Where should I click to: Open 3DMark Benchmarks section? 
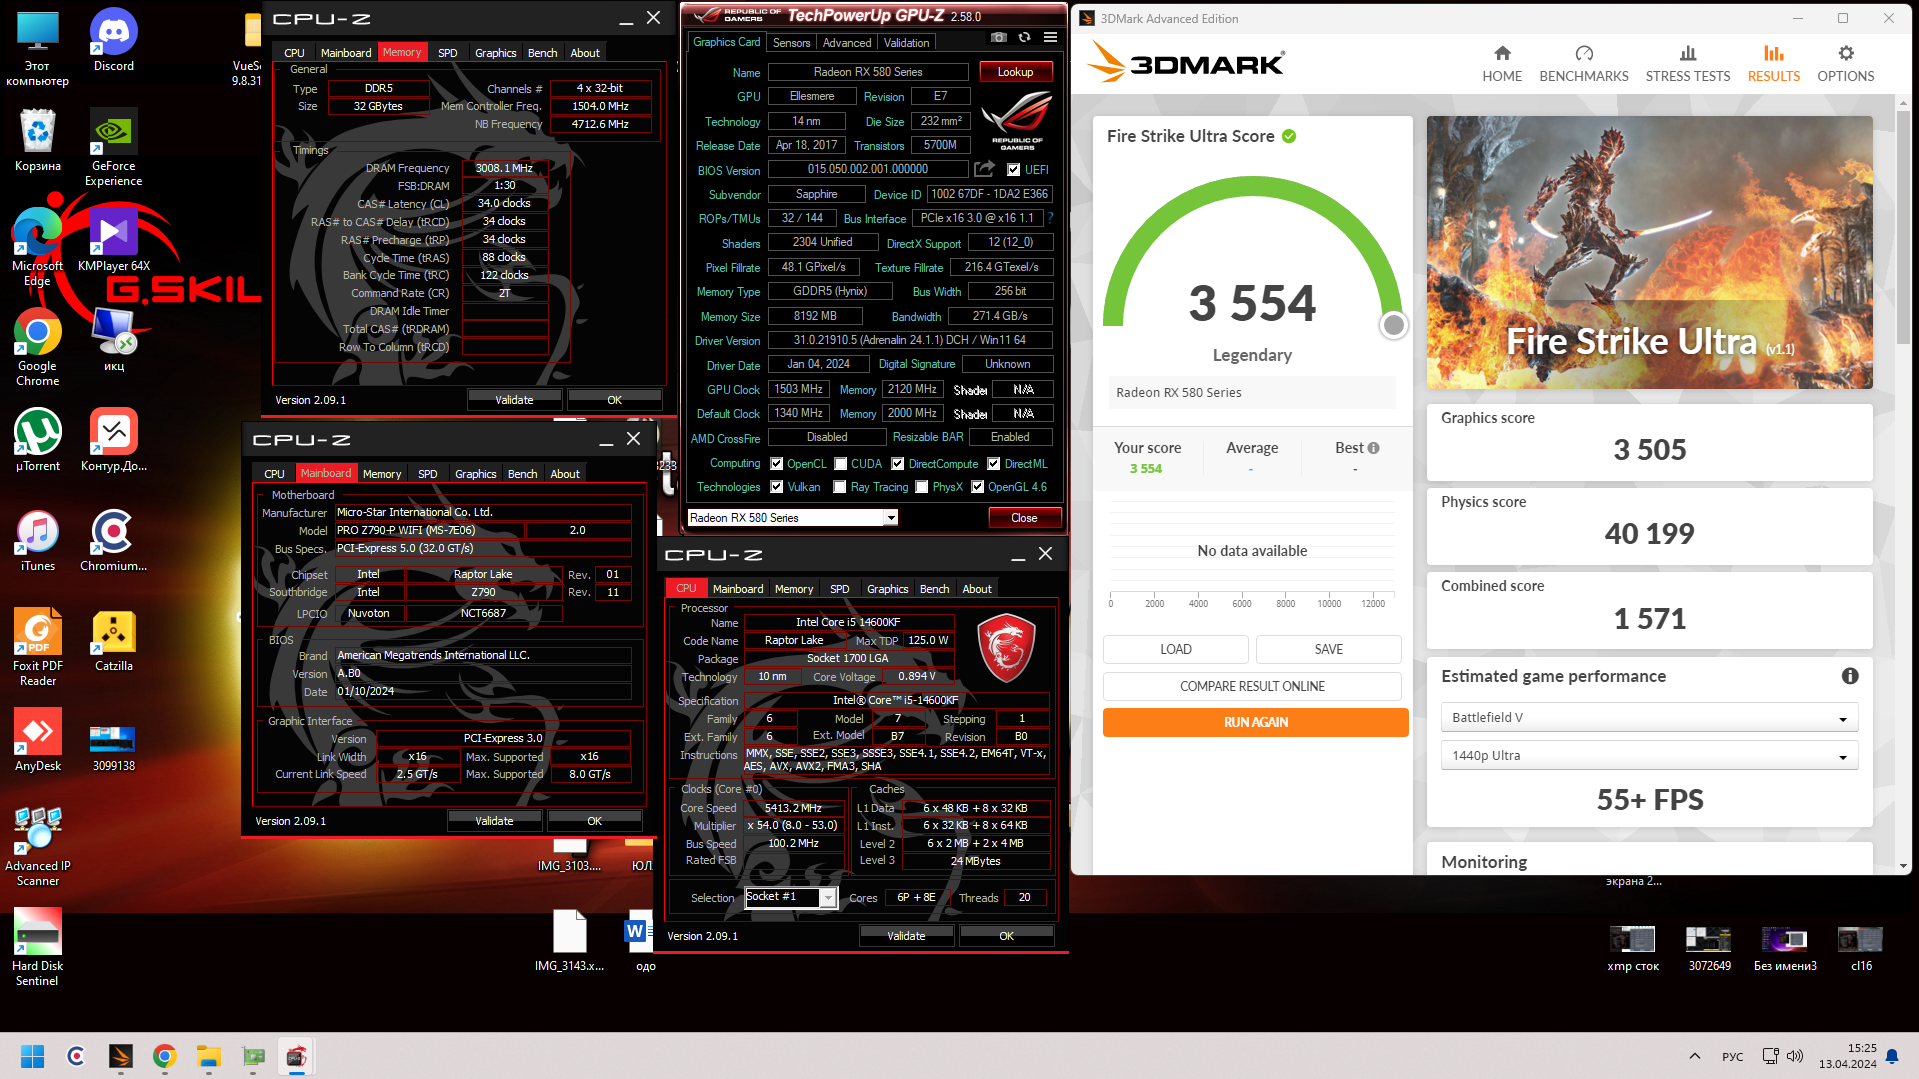click(1584, 64)
